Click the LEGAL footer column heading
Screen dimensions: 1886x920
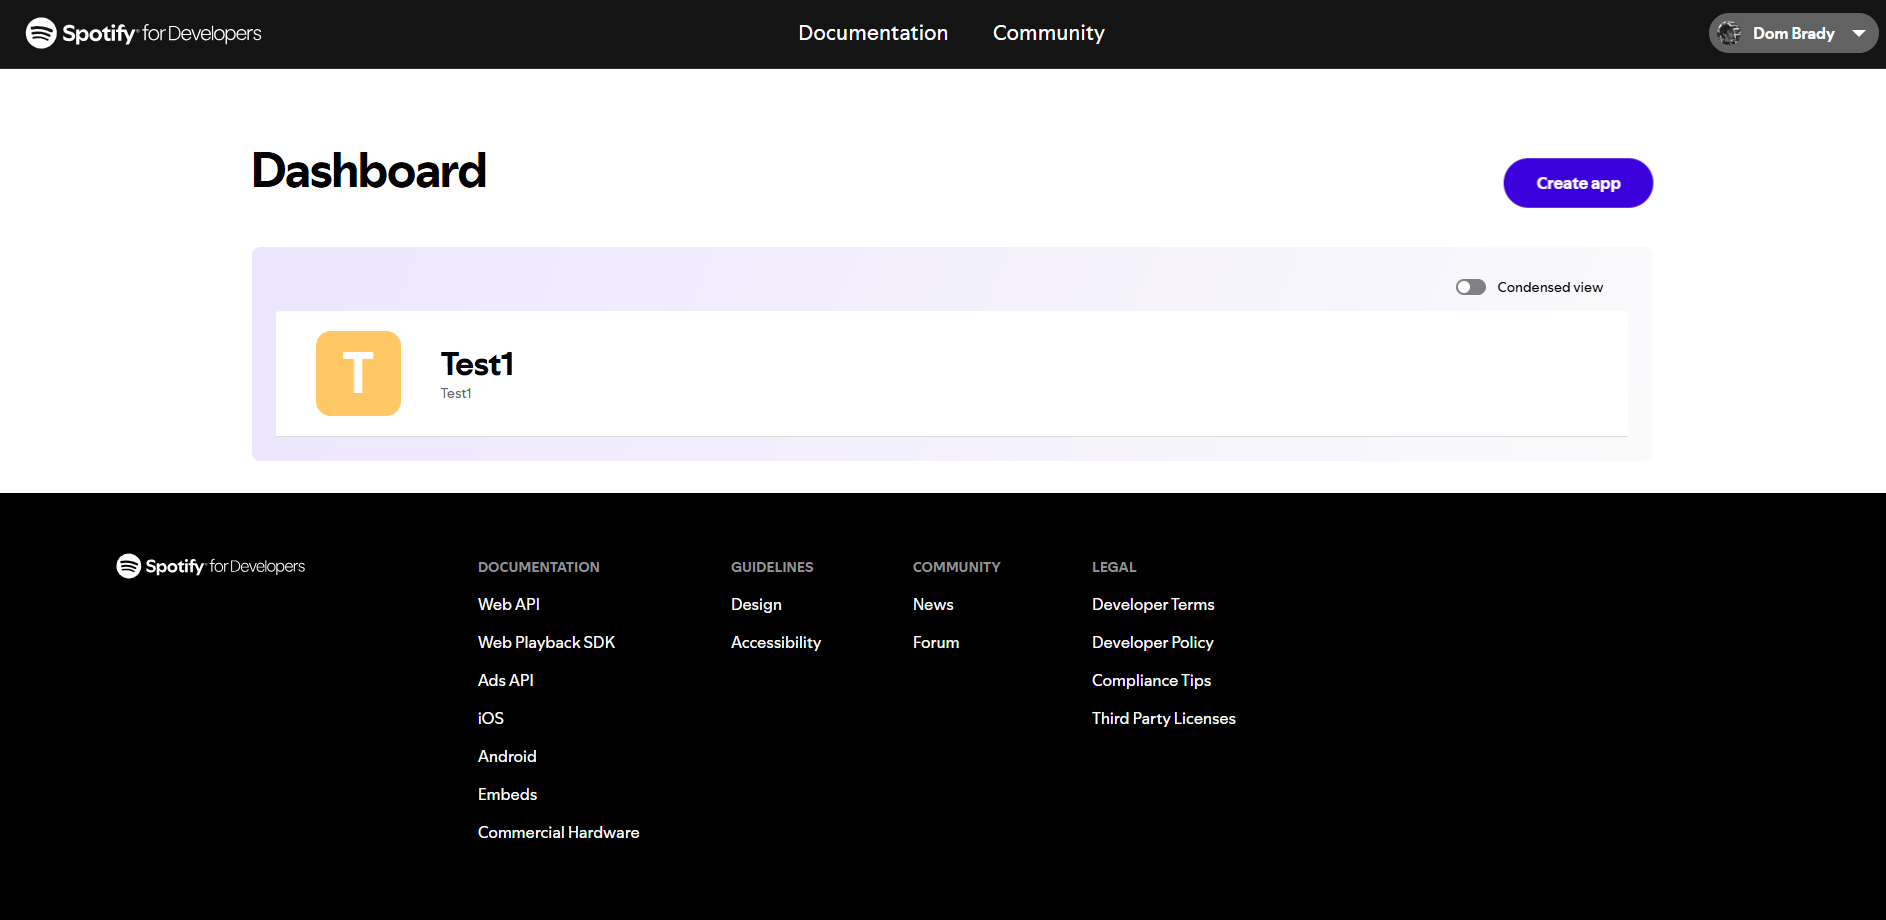(x=1114, y=567)
